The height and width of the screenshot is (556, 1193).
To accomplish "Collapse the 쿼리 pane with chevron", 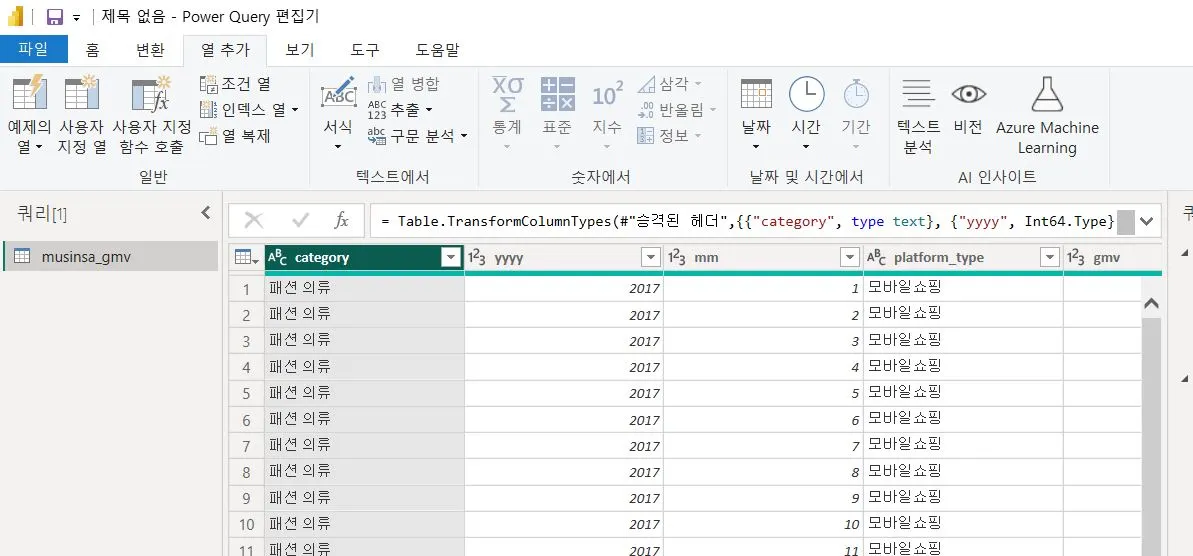I will (x=205, y=213).
